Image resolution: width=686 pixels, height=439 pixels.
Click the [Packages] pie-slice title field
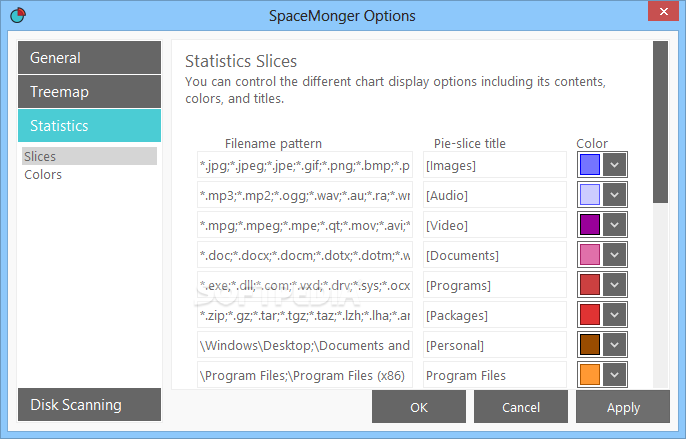coord(495,315)
